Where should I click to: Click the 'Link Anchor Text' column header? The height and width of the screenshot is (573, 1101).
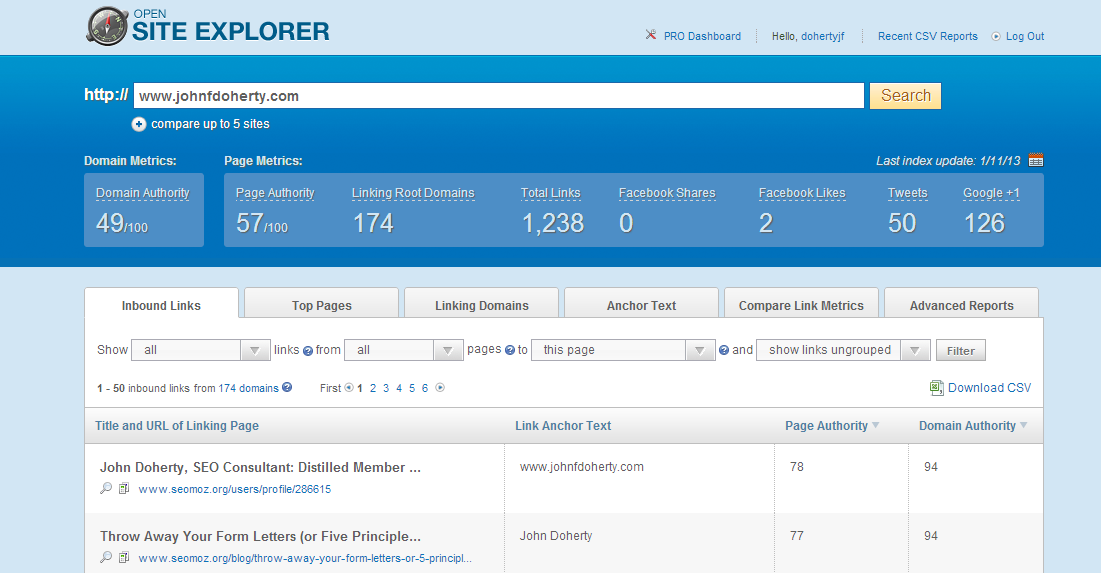[563, 426]
